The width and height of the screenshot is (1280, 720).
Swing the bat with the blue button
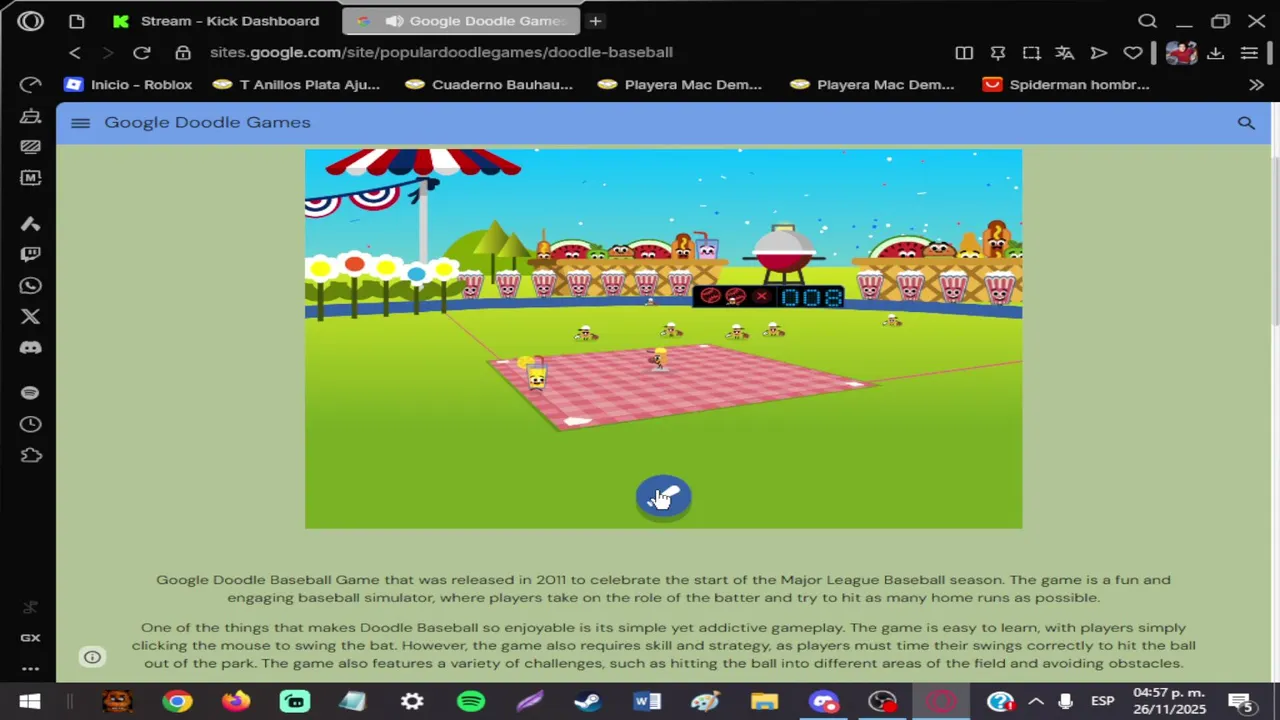tap(664, 497)
